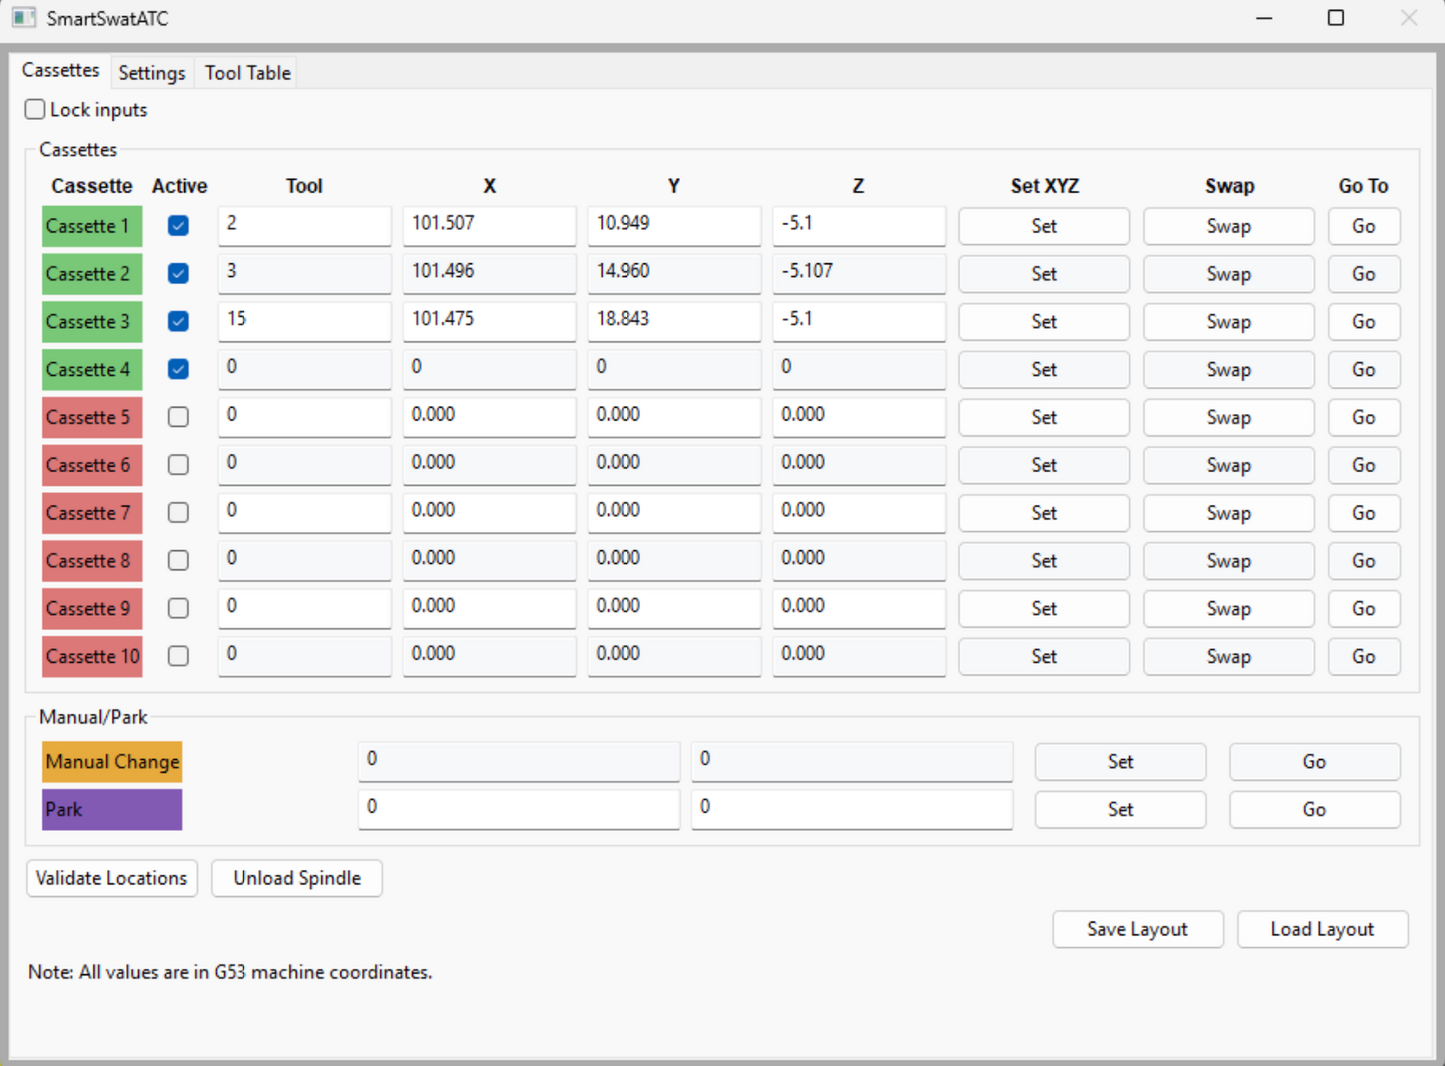1445x1066 pixels.
Task: Click Swap for Cassette 3
Action: 1228,322
